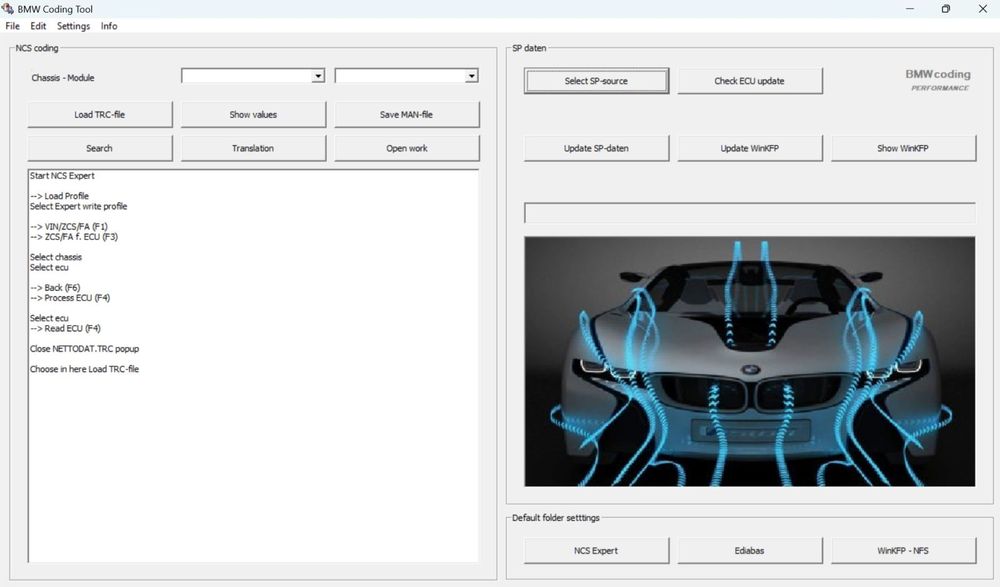Expand the Chassis dropdown
Image resolution: width=1000 pixels, height=587 pixels.
(x=318, y=76)
